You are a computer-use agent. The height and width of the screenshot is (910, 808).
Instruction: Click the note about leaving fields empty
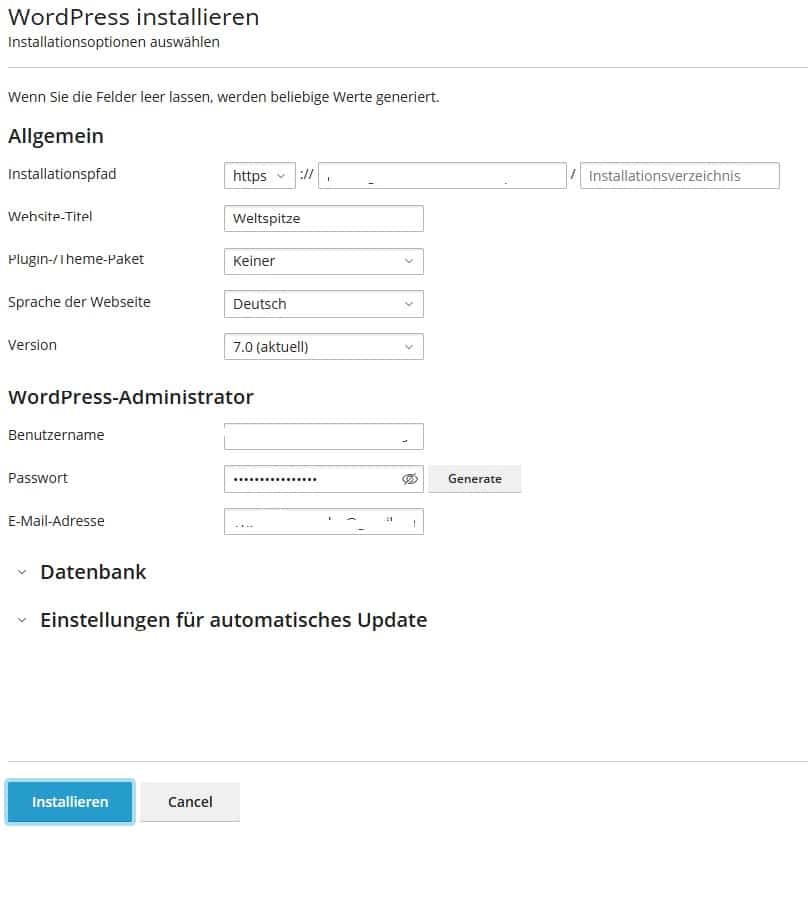224,97
